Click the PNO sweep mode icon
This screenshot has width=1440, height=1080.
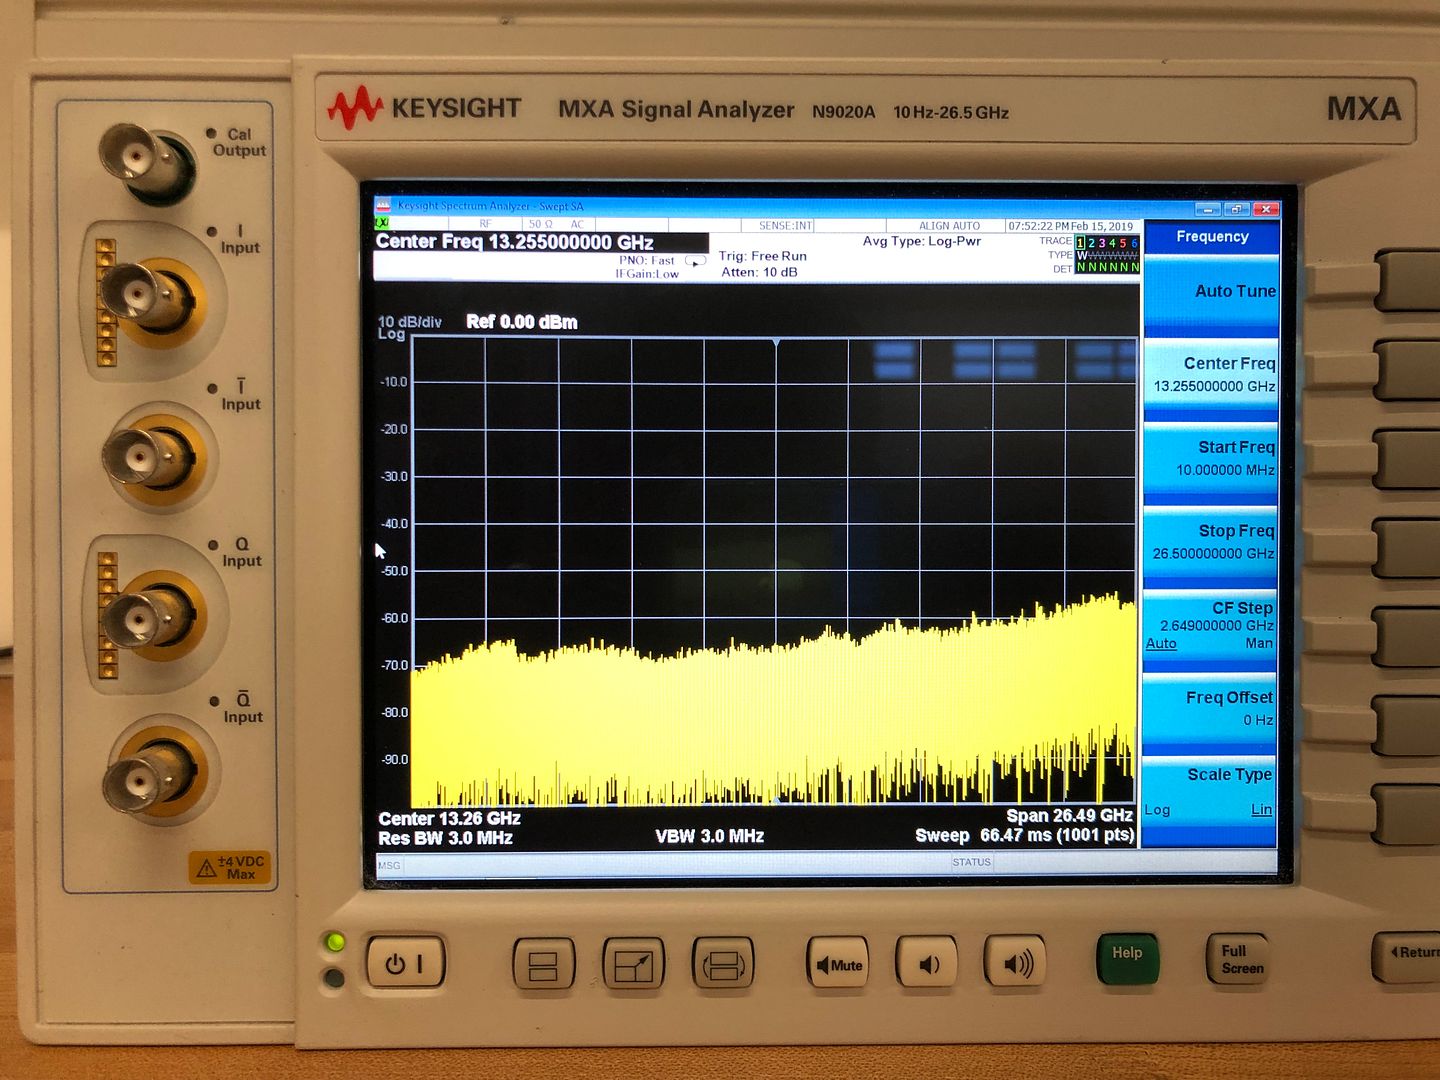click(x=695, y=261)
